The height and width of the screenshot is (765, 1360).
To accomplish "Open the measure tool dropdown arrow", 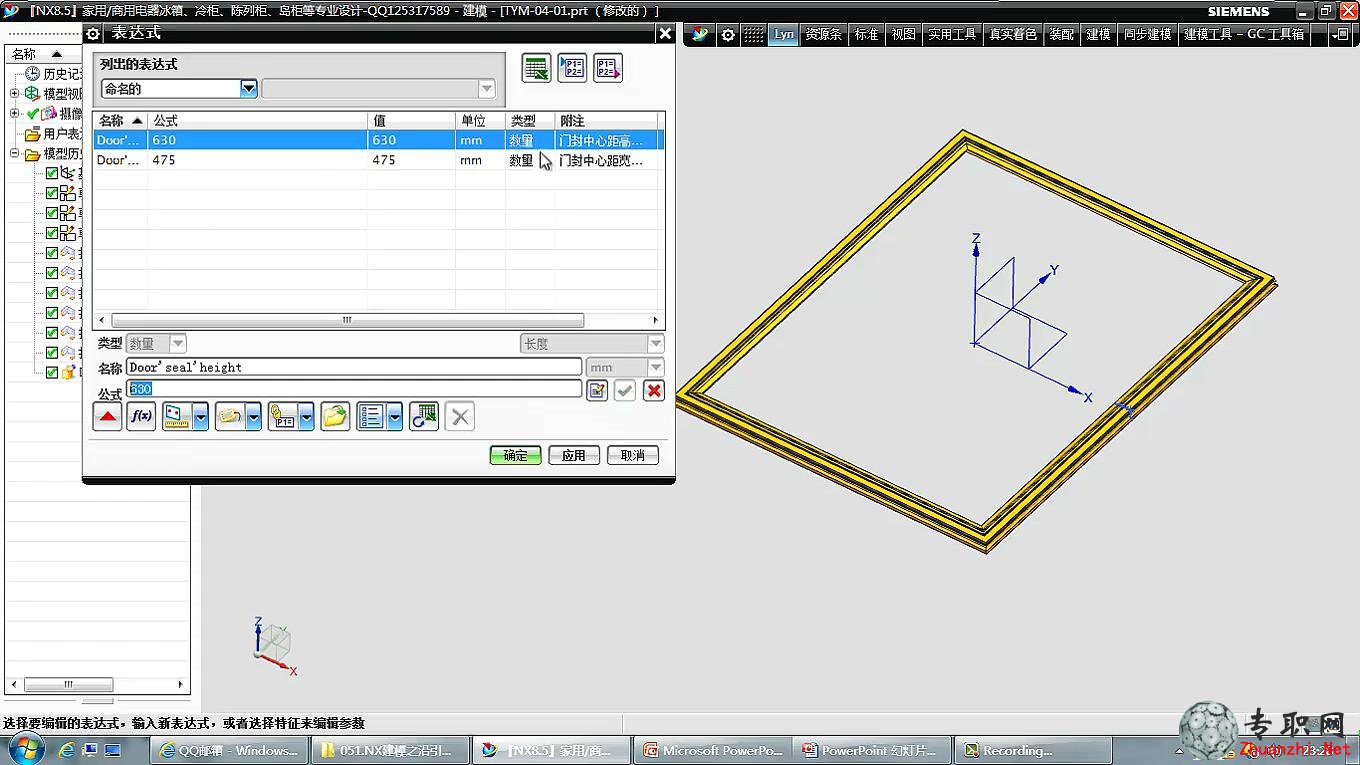I will [x=201, y=417].
